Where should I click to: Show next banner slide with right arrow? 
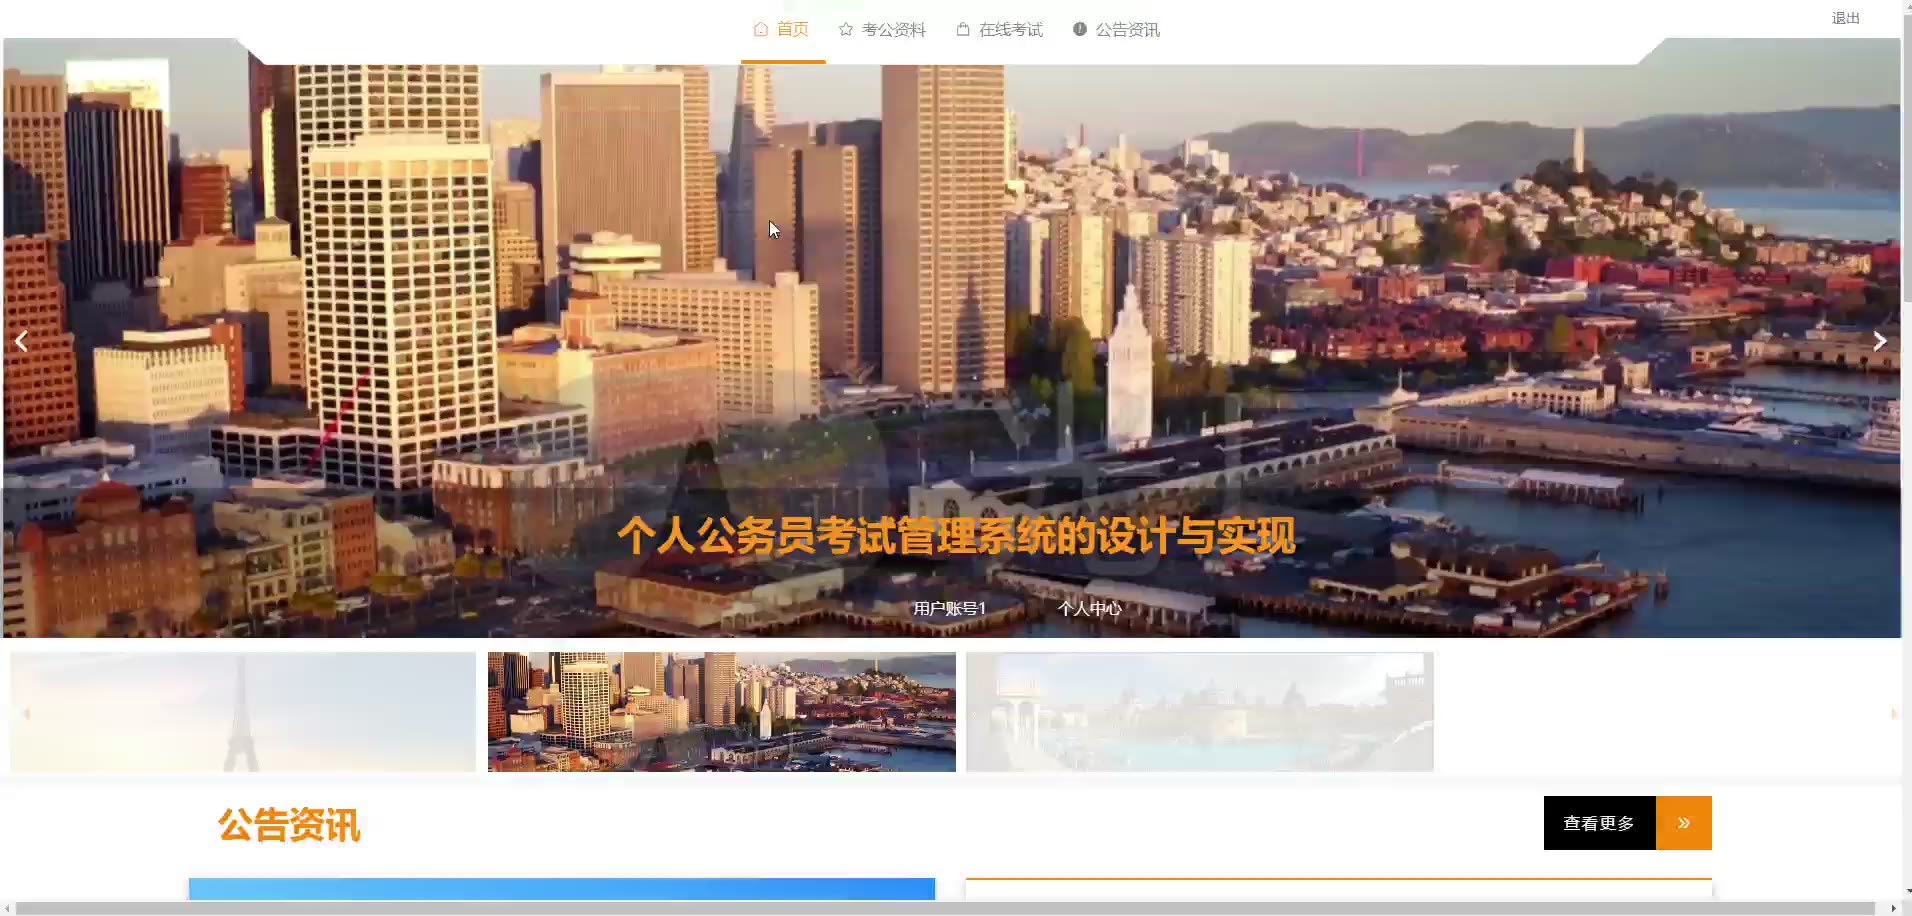1880,341
